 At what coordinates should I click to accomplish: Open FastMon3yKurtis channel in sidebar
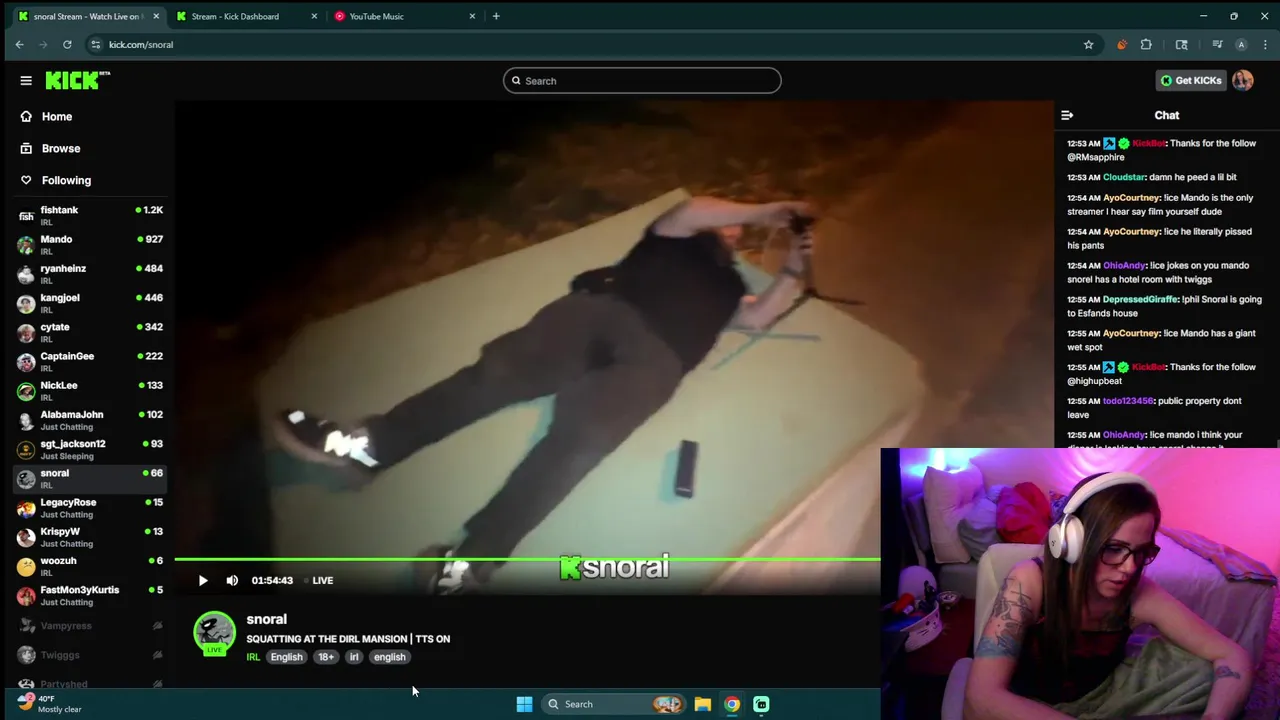[90, 595]
